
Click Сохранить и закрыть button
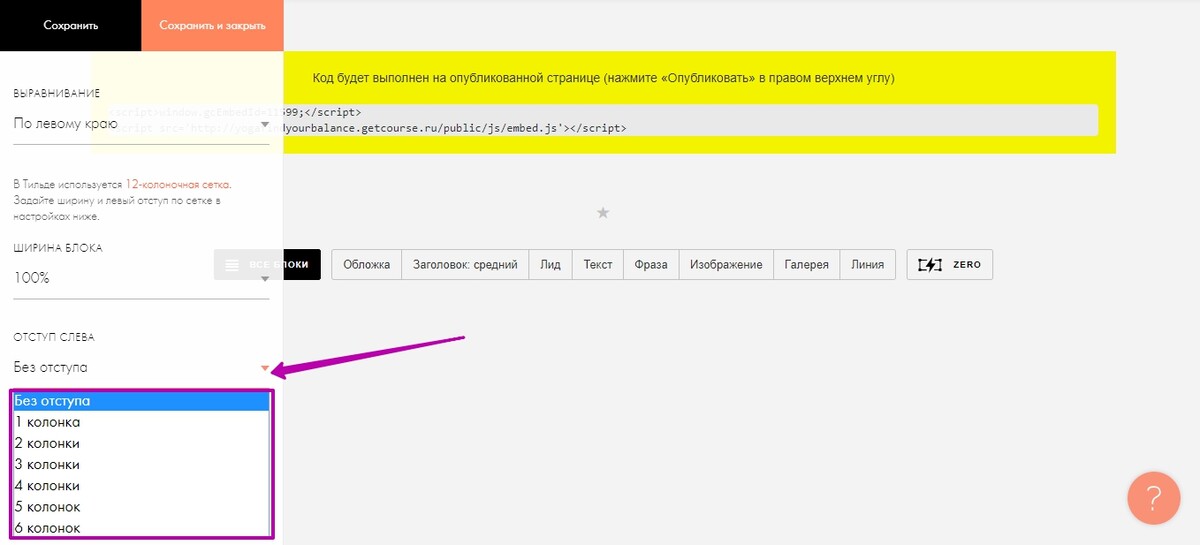click(212, 25)
